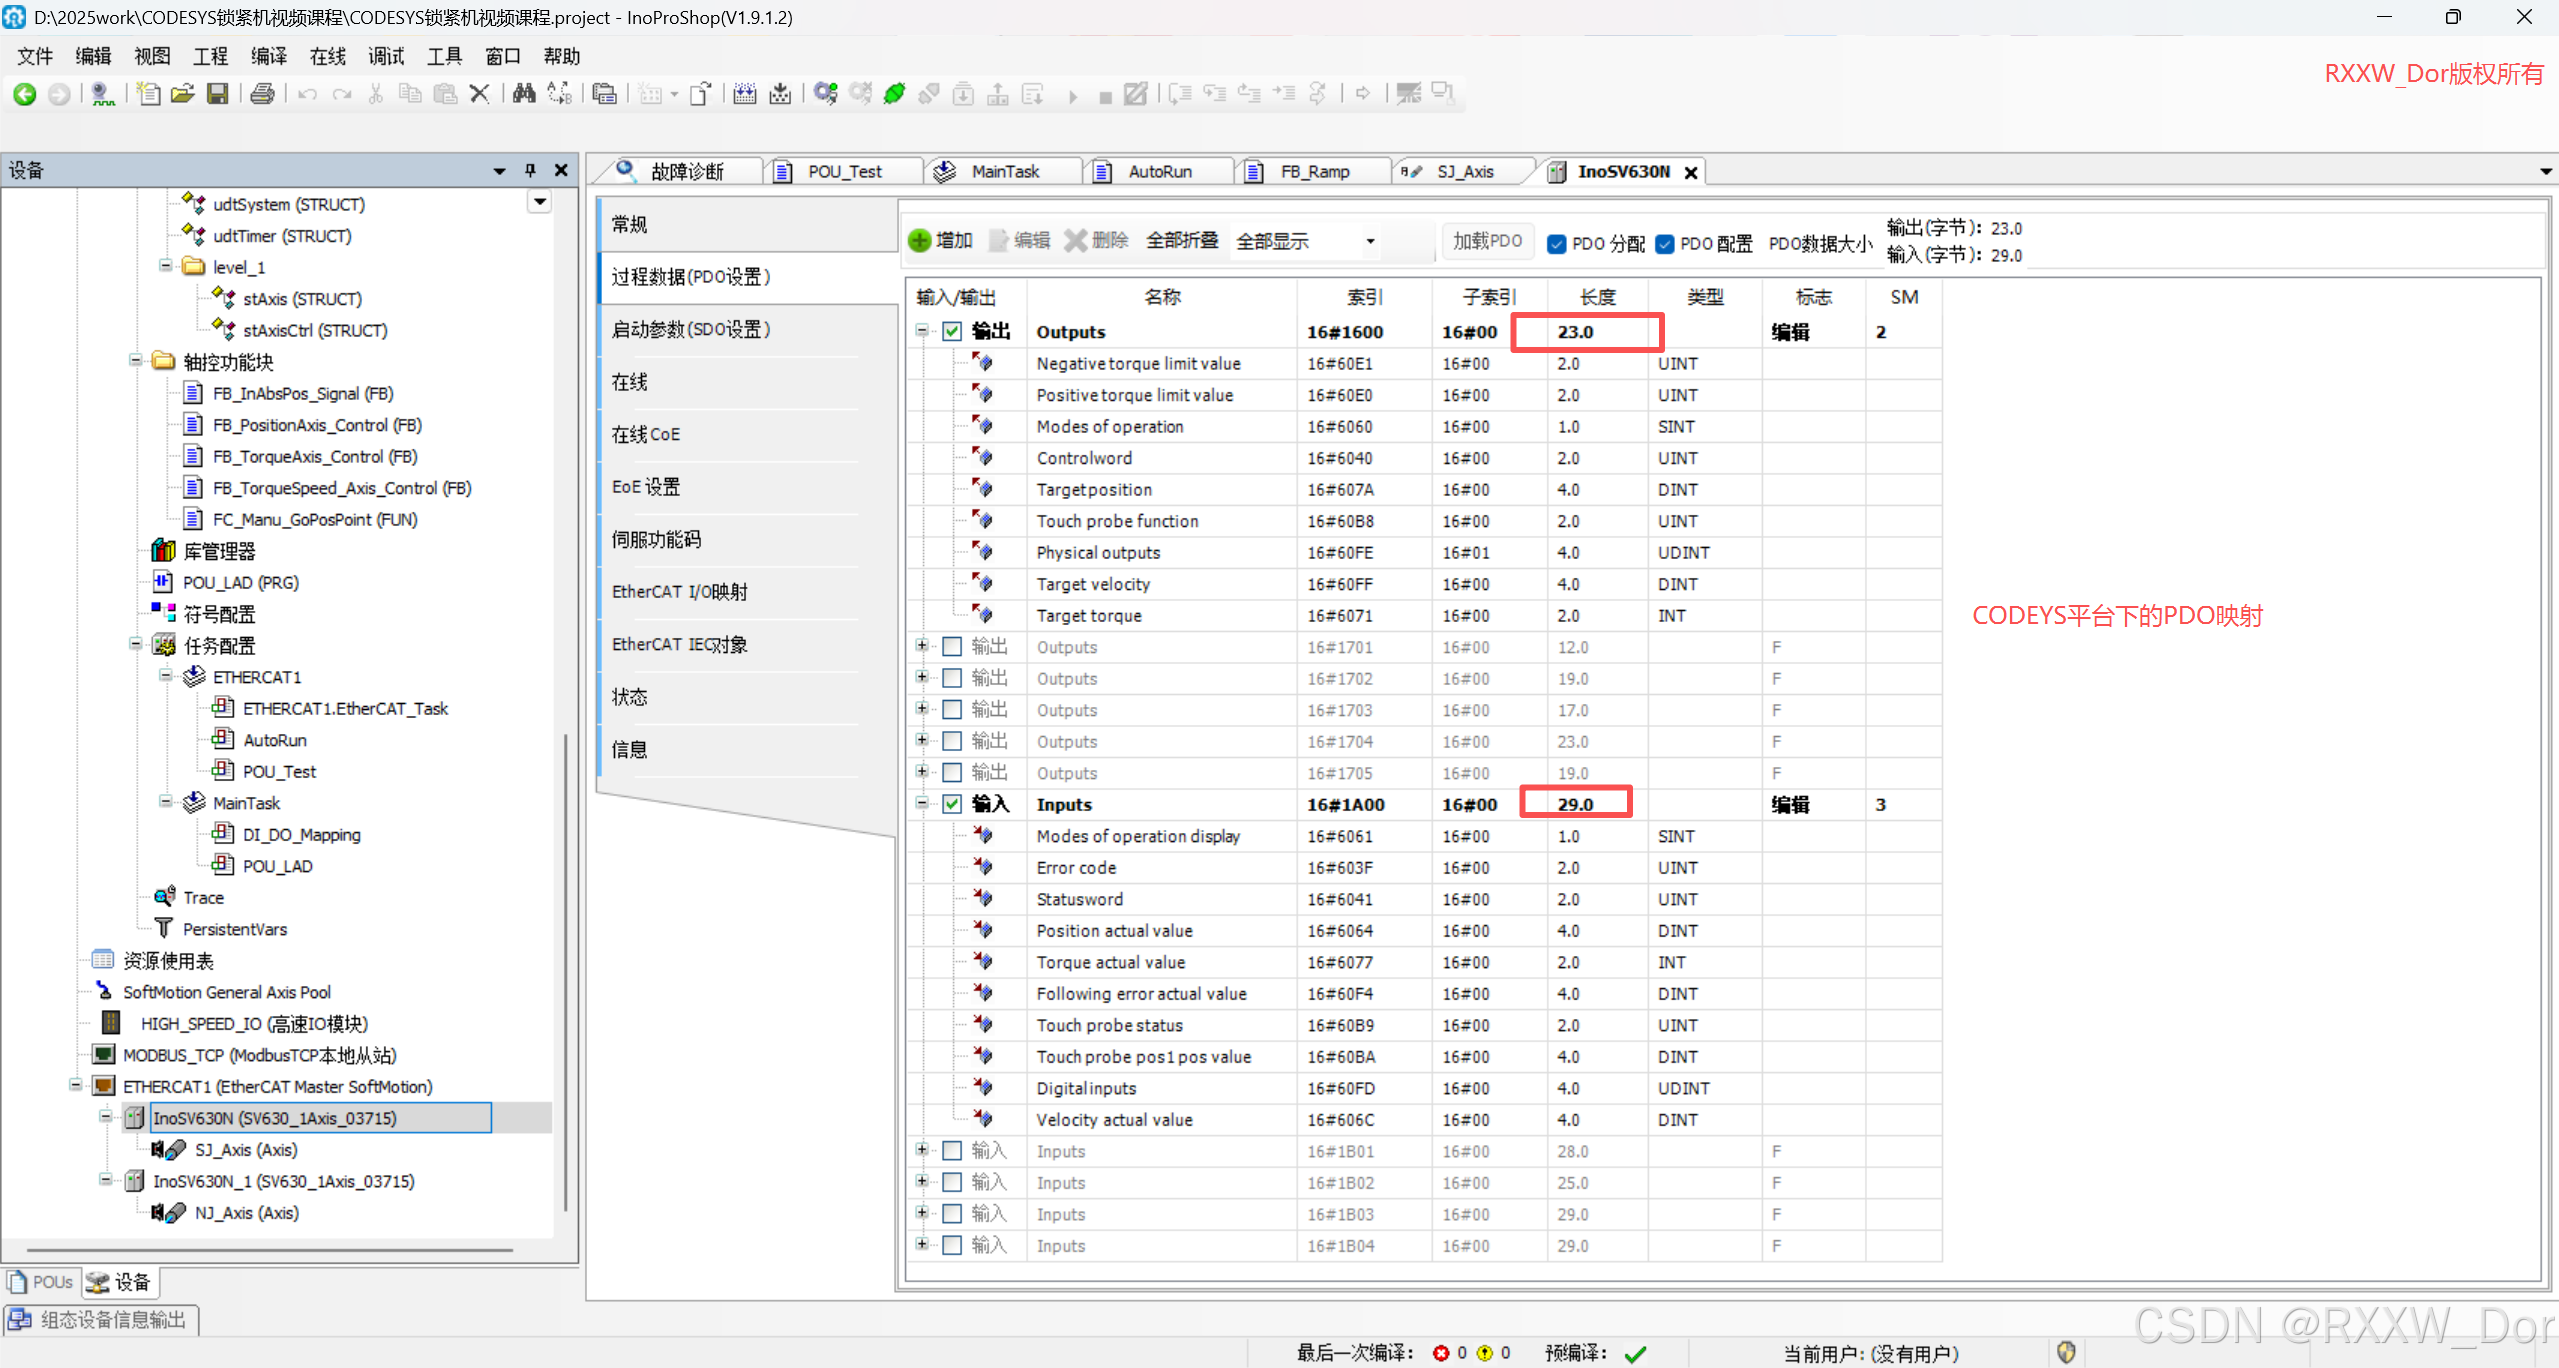The width and height of the screenshot is (2559, 1368).
Task: Click the green Back navigation arrow
Action: click(x=25, y=94)
